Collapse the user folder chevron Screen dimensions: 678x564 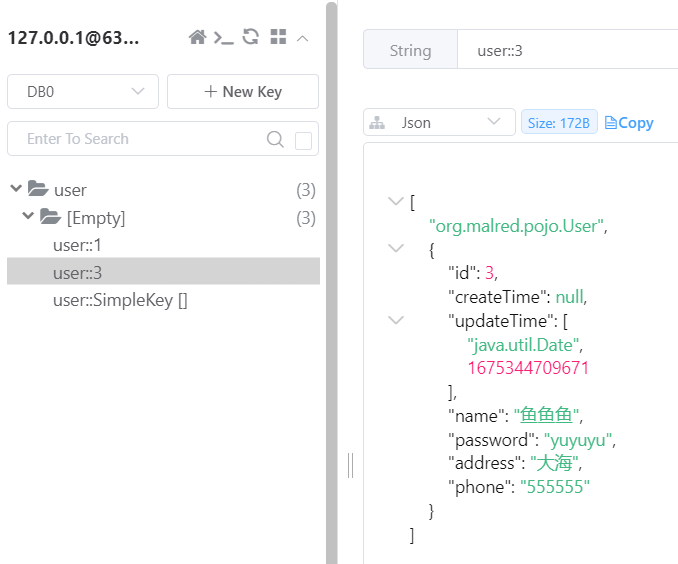(x=16, y=188)
